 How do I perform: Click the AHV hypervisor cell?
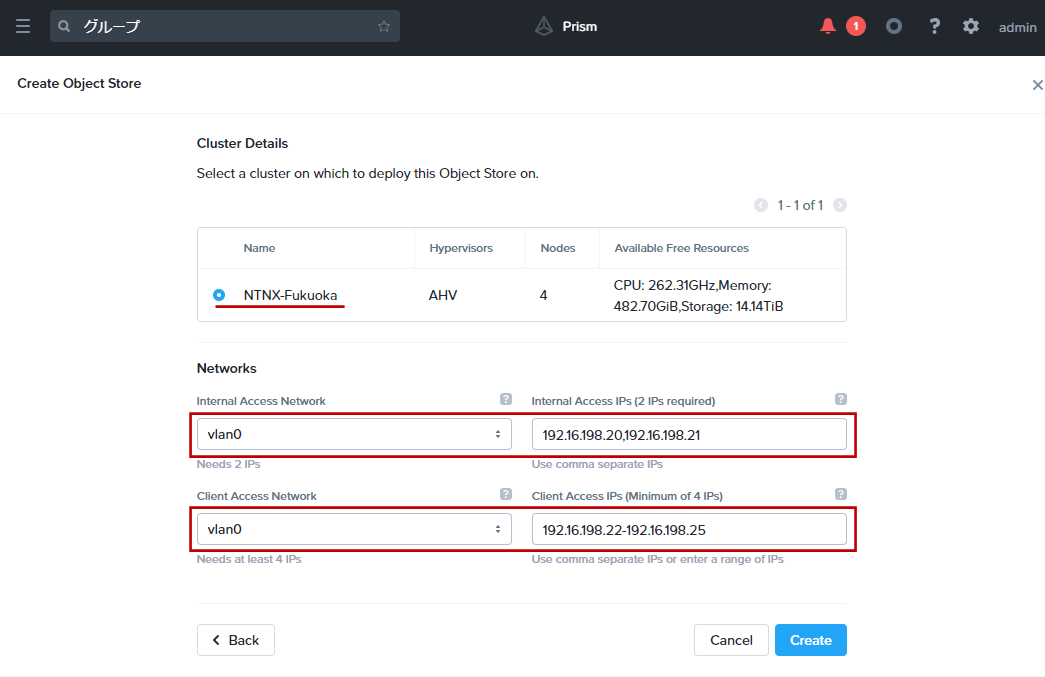443,295
